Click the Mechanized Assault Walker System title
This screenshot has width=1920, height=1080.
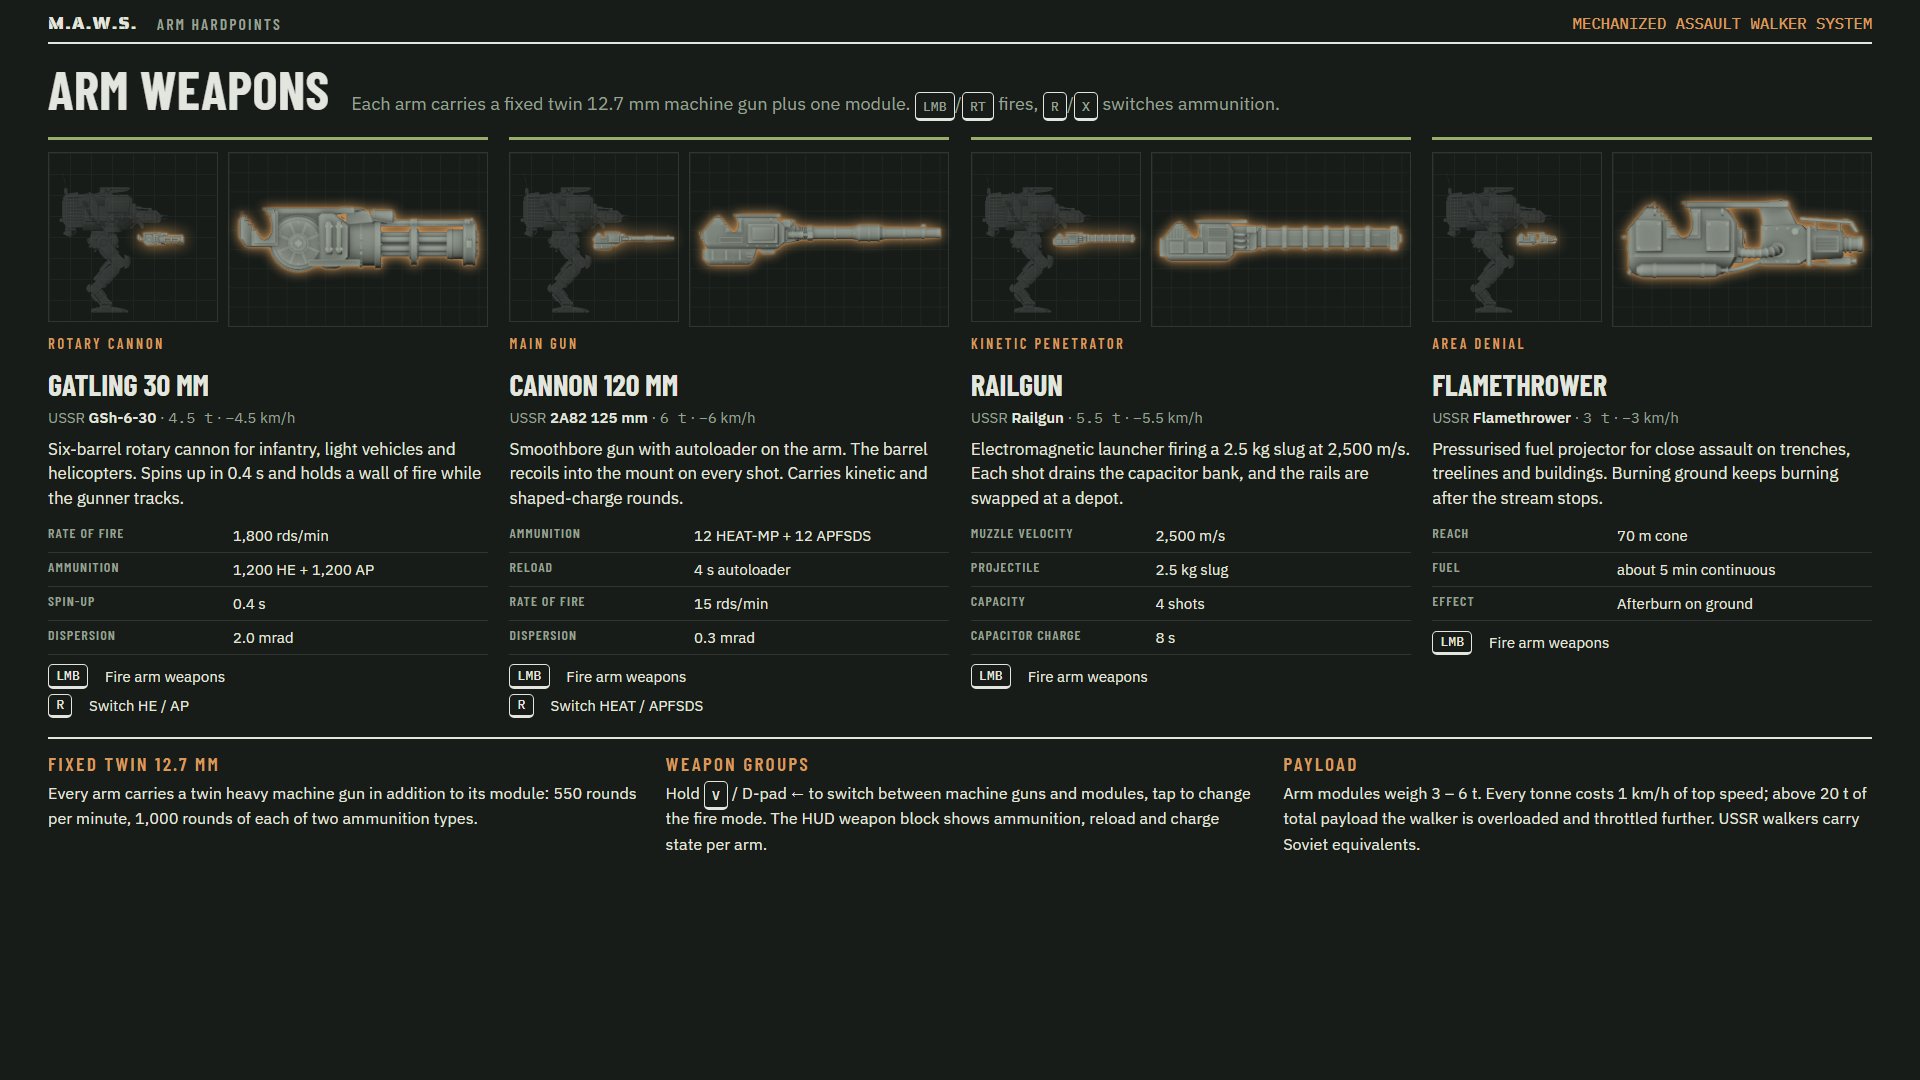1722,24
